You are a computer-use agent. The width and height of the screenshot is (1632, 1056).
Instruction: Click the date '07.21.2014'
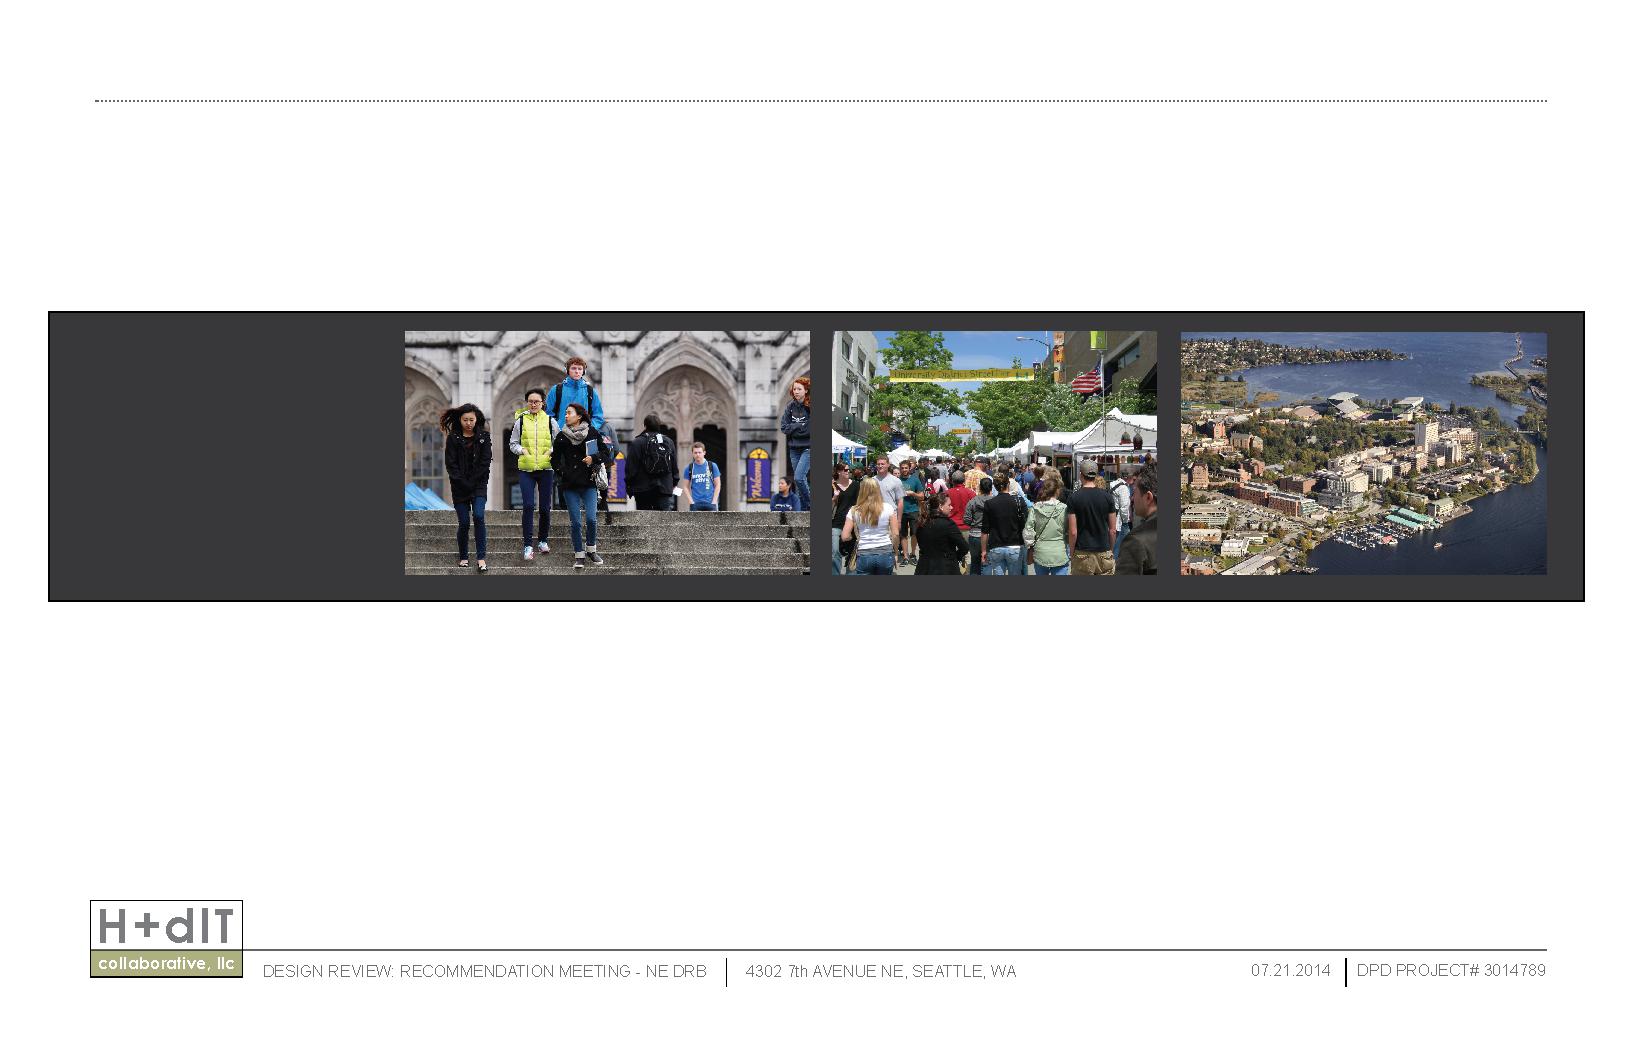1290,970
